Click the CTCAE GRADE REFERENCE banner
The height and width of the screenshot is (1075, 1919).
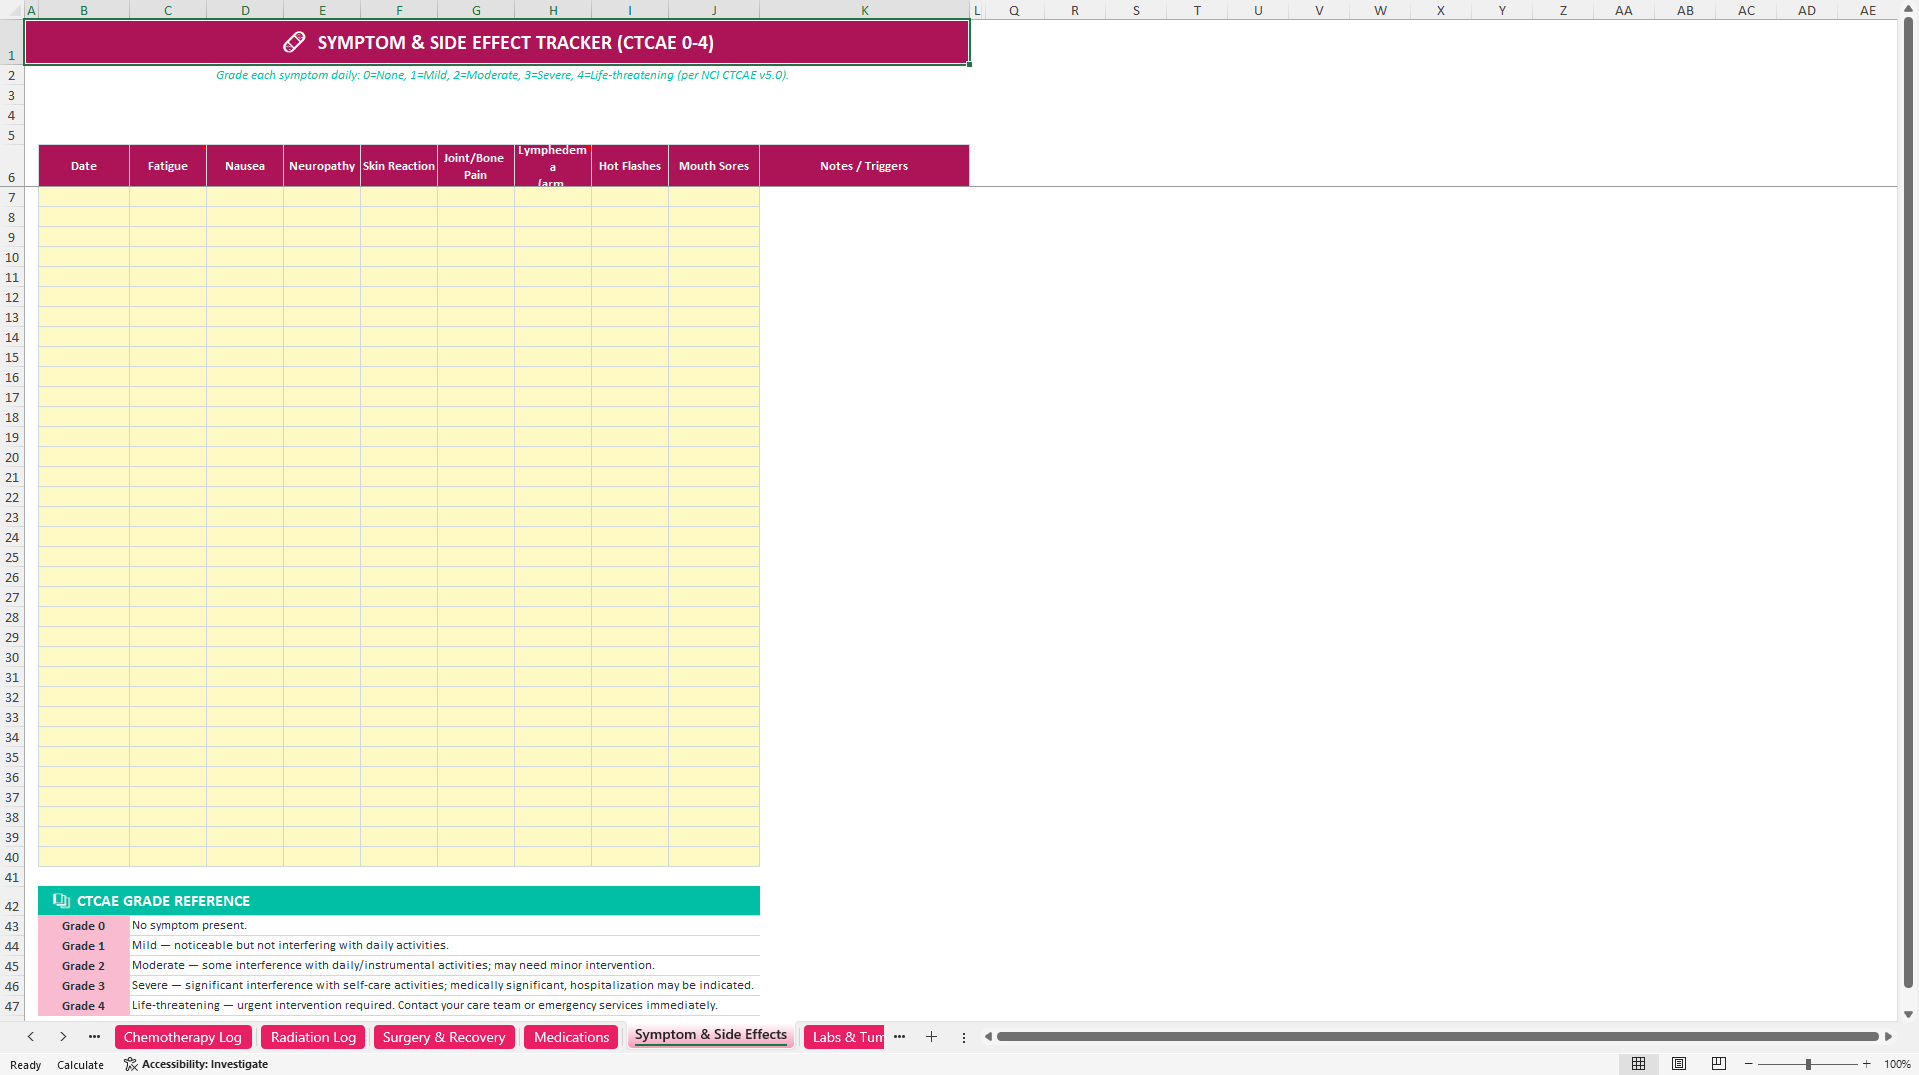point(399,901)
